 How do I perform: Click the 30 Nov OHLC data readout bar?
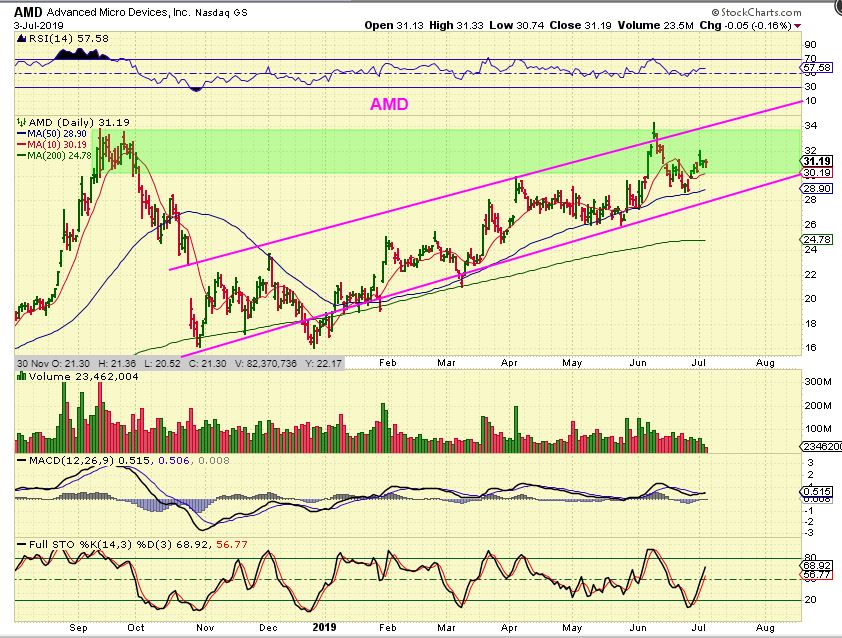tap(179, 364)
